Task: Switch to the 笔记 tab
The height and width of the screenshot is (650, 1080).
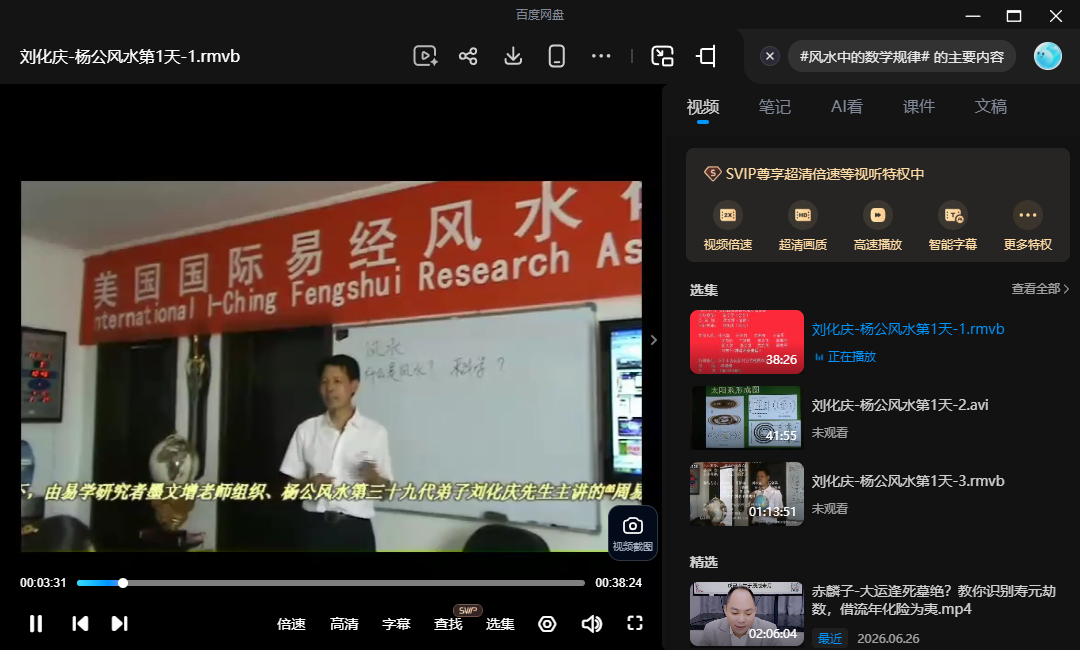Action: tap(774, 107)
